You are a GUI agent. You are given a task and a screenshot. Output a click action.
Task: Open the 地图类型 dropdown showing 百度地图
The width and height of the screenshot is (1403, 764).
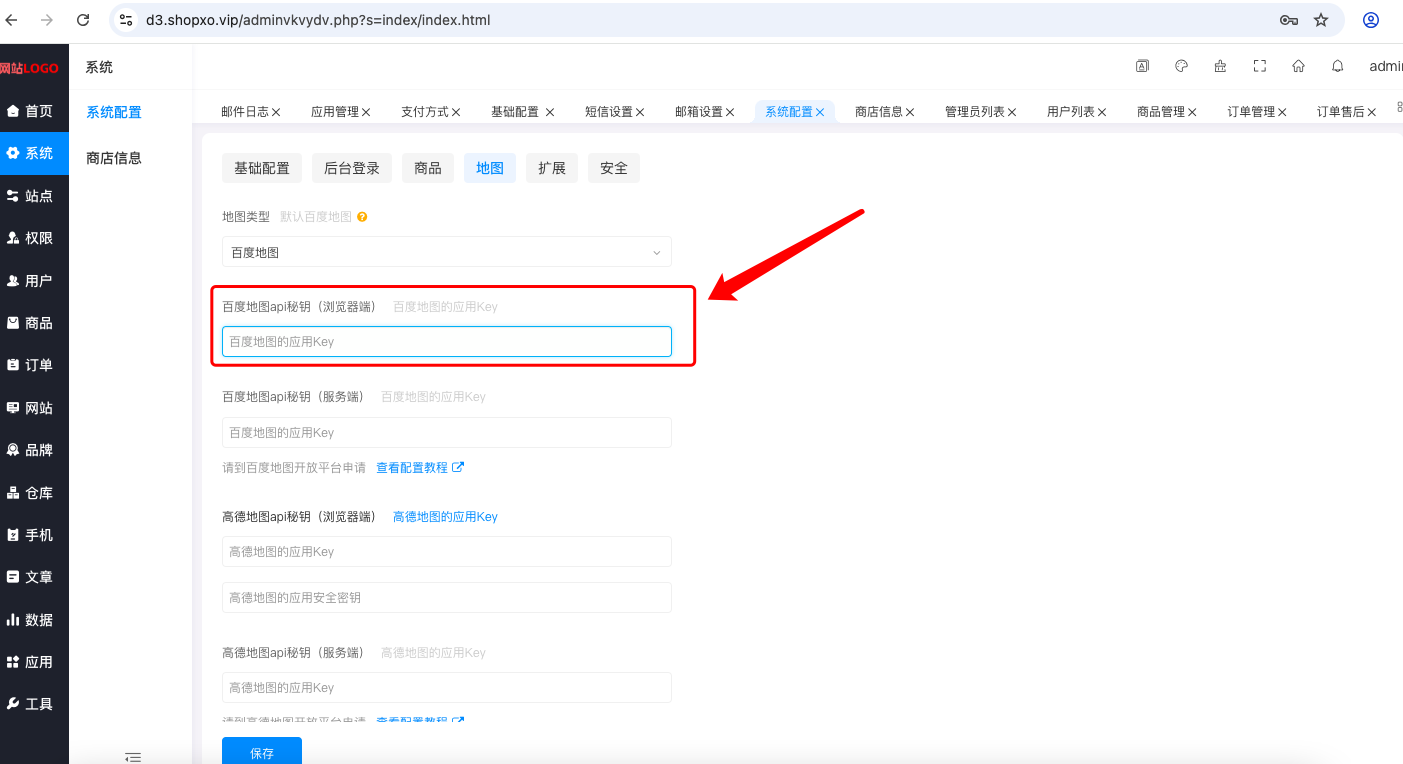[x=447, y=252]
